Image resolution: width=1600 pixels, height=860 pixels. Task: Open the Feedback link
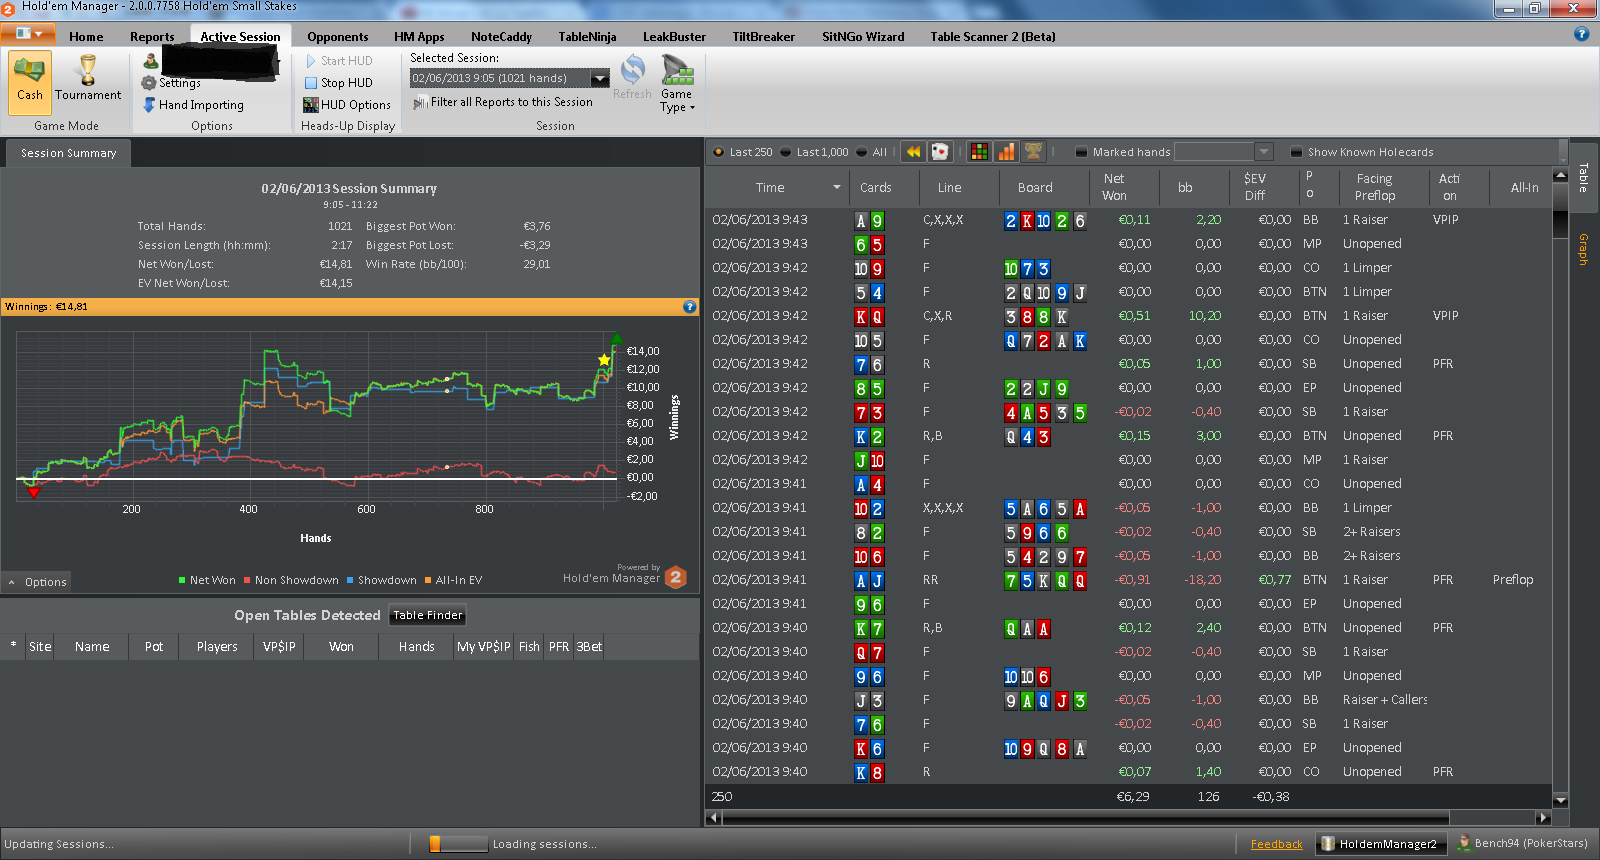tap(1276, 844)
